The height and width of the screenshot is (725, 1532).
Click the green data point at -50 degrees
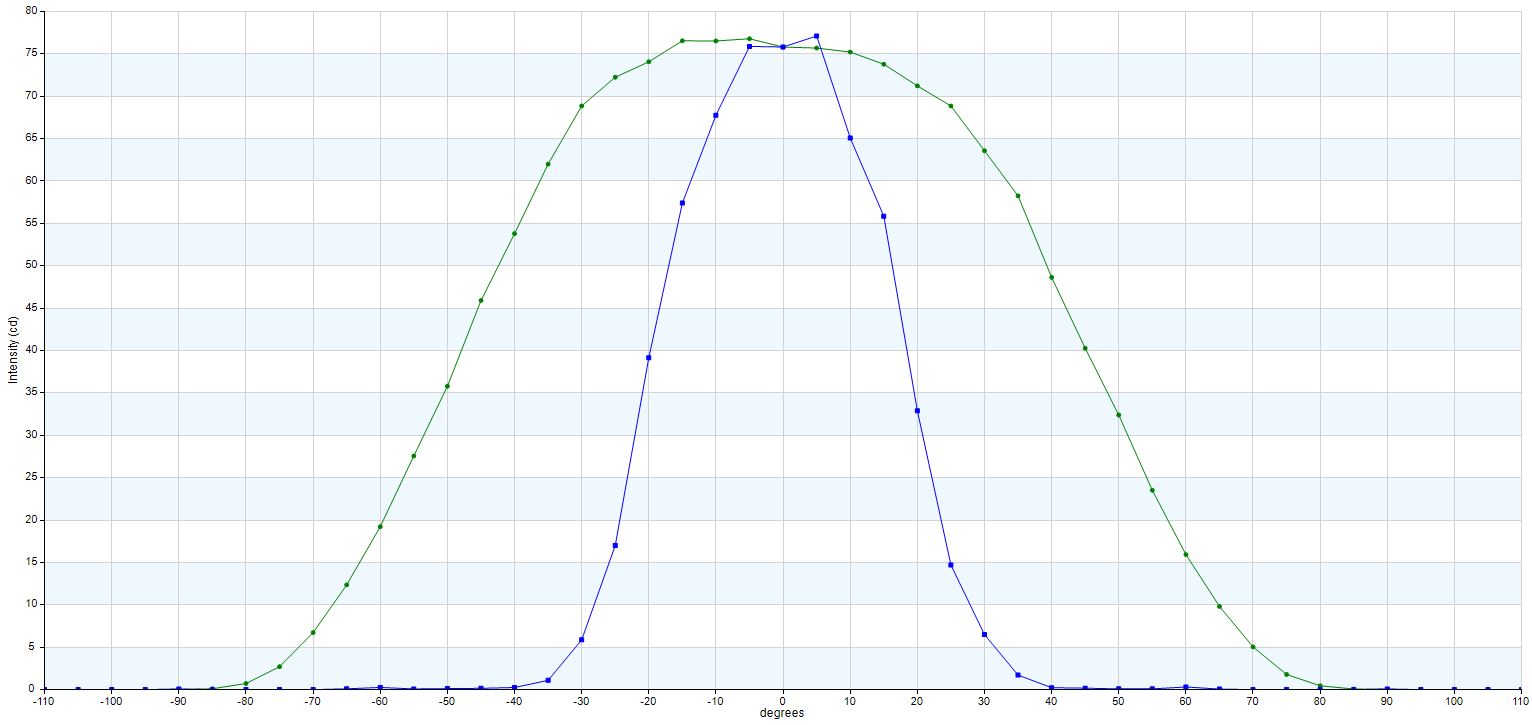pyautogui.click(x=447, y=386)
